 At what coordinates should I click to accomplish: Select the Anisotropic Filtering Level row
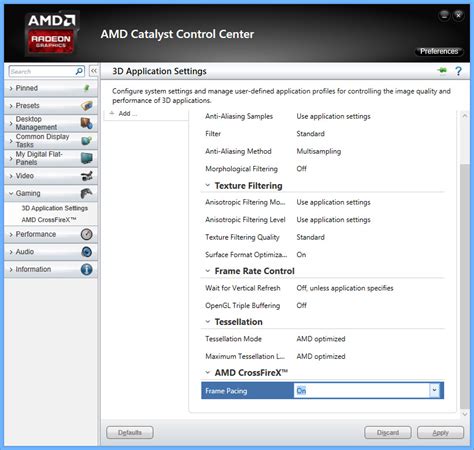pyautogui.click(x=323, y=220)
